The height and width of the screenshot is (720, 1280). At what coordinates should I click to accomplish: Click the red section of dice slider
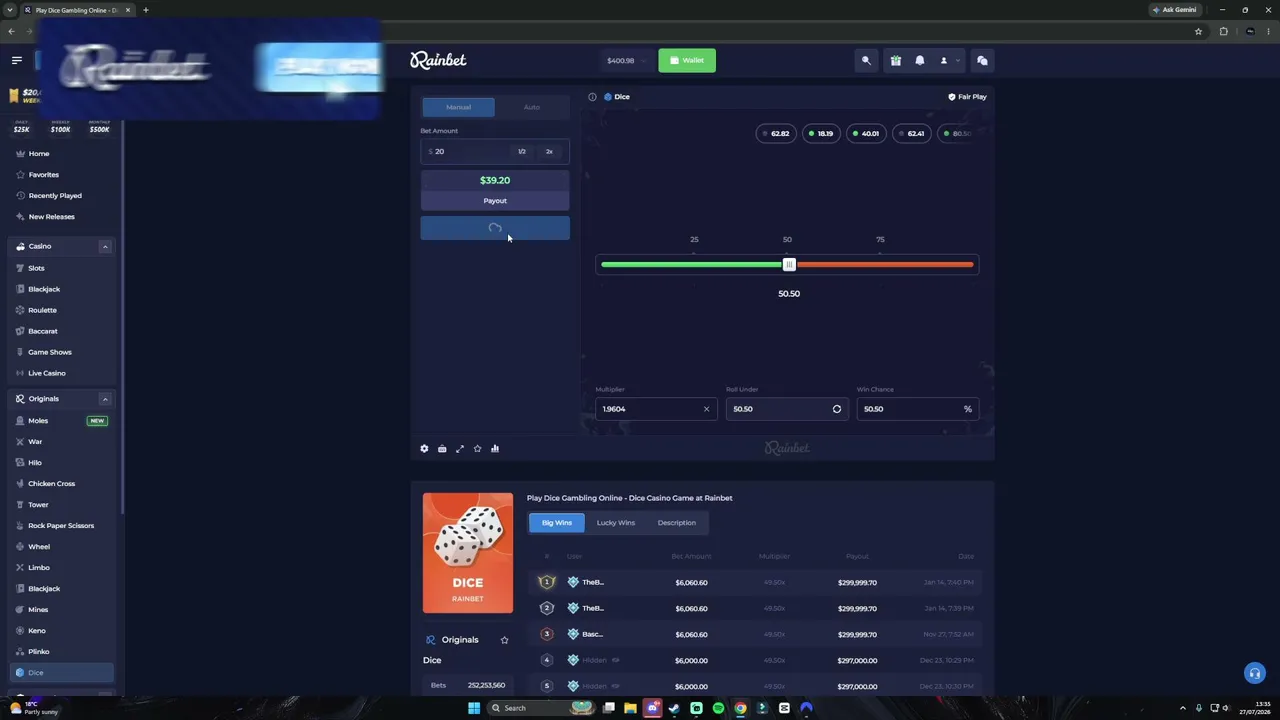[884, 265]
